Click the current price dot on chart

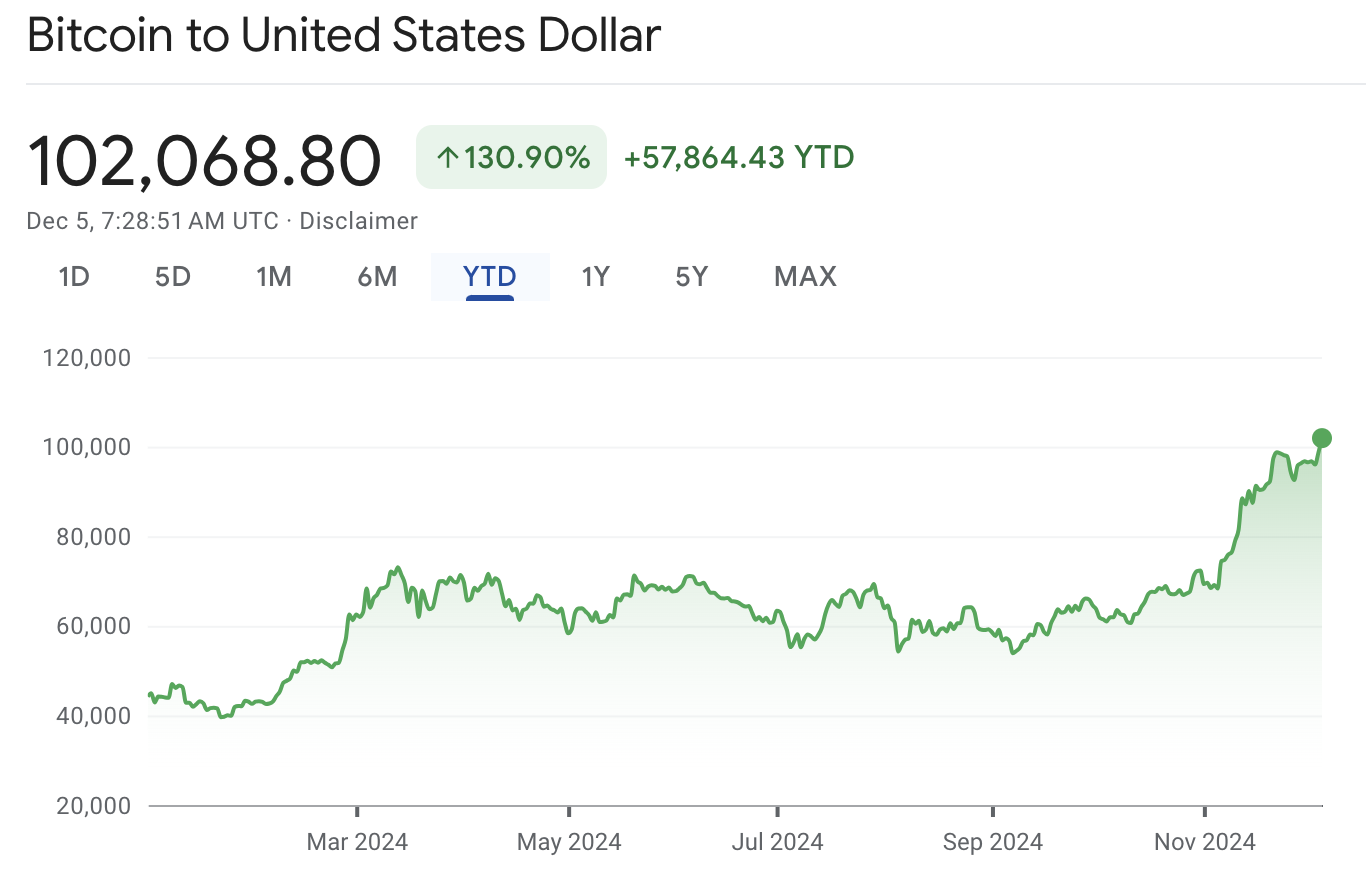coord(1322,438)
